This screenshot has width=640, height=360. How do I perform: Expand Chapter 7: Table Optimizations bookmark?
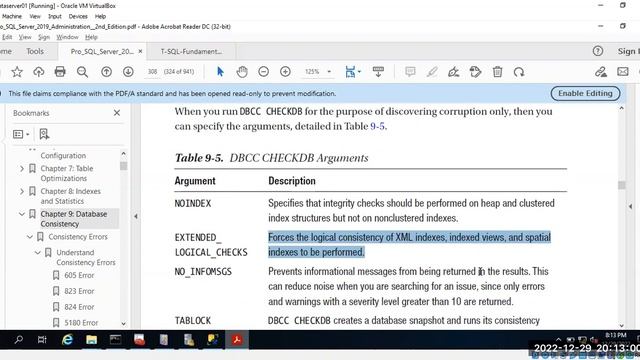tap(22, 168)
